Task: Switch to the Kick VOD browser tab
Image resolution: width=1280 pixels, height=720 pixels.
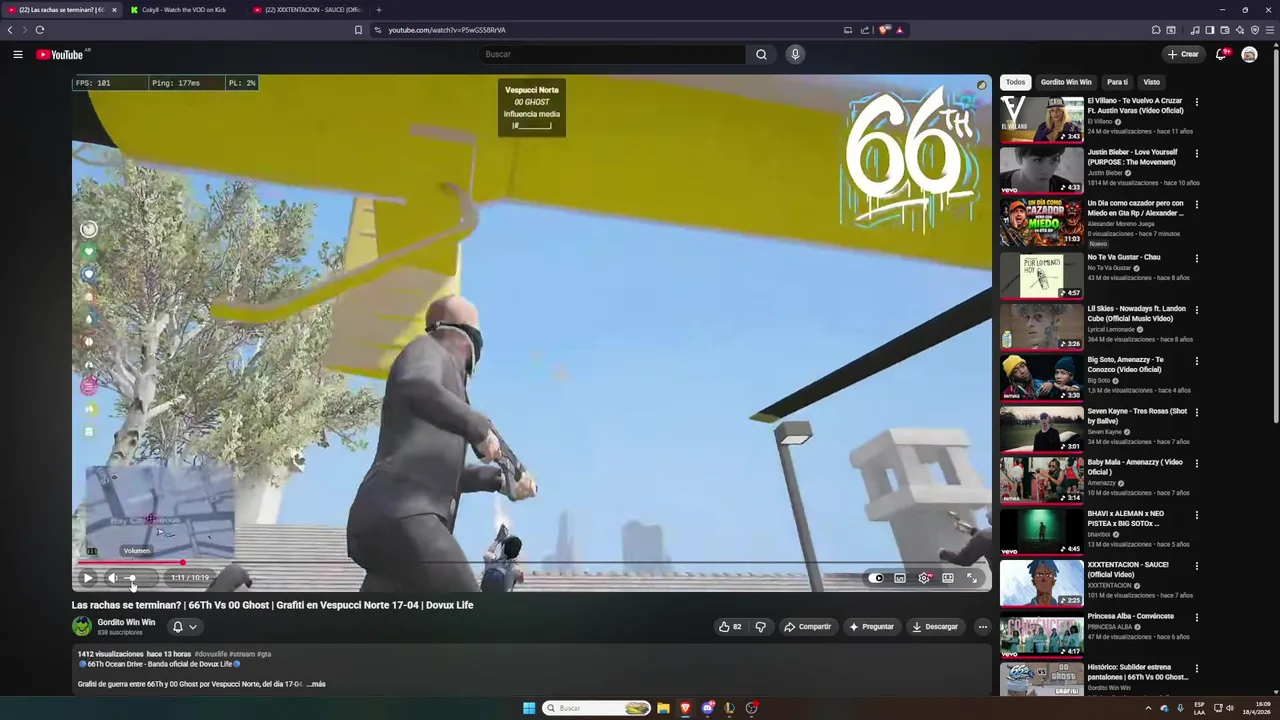Action: point(184,10)
